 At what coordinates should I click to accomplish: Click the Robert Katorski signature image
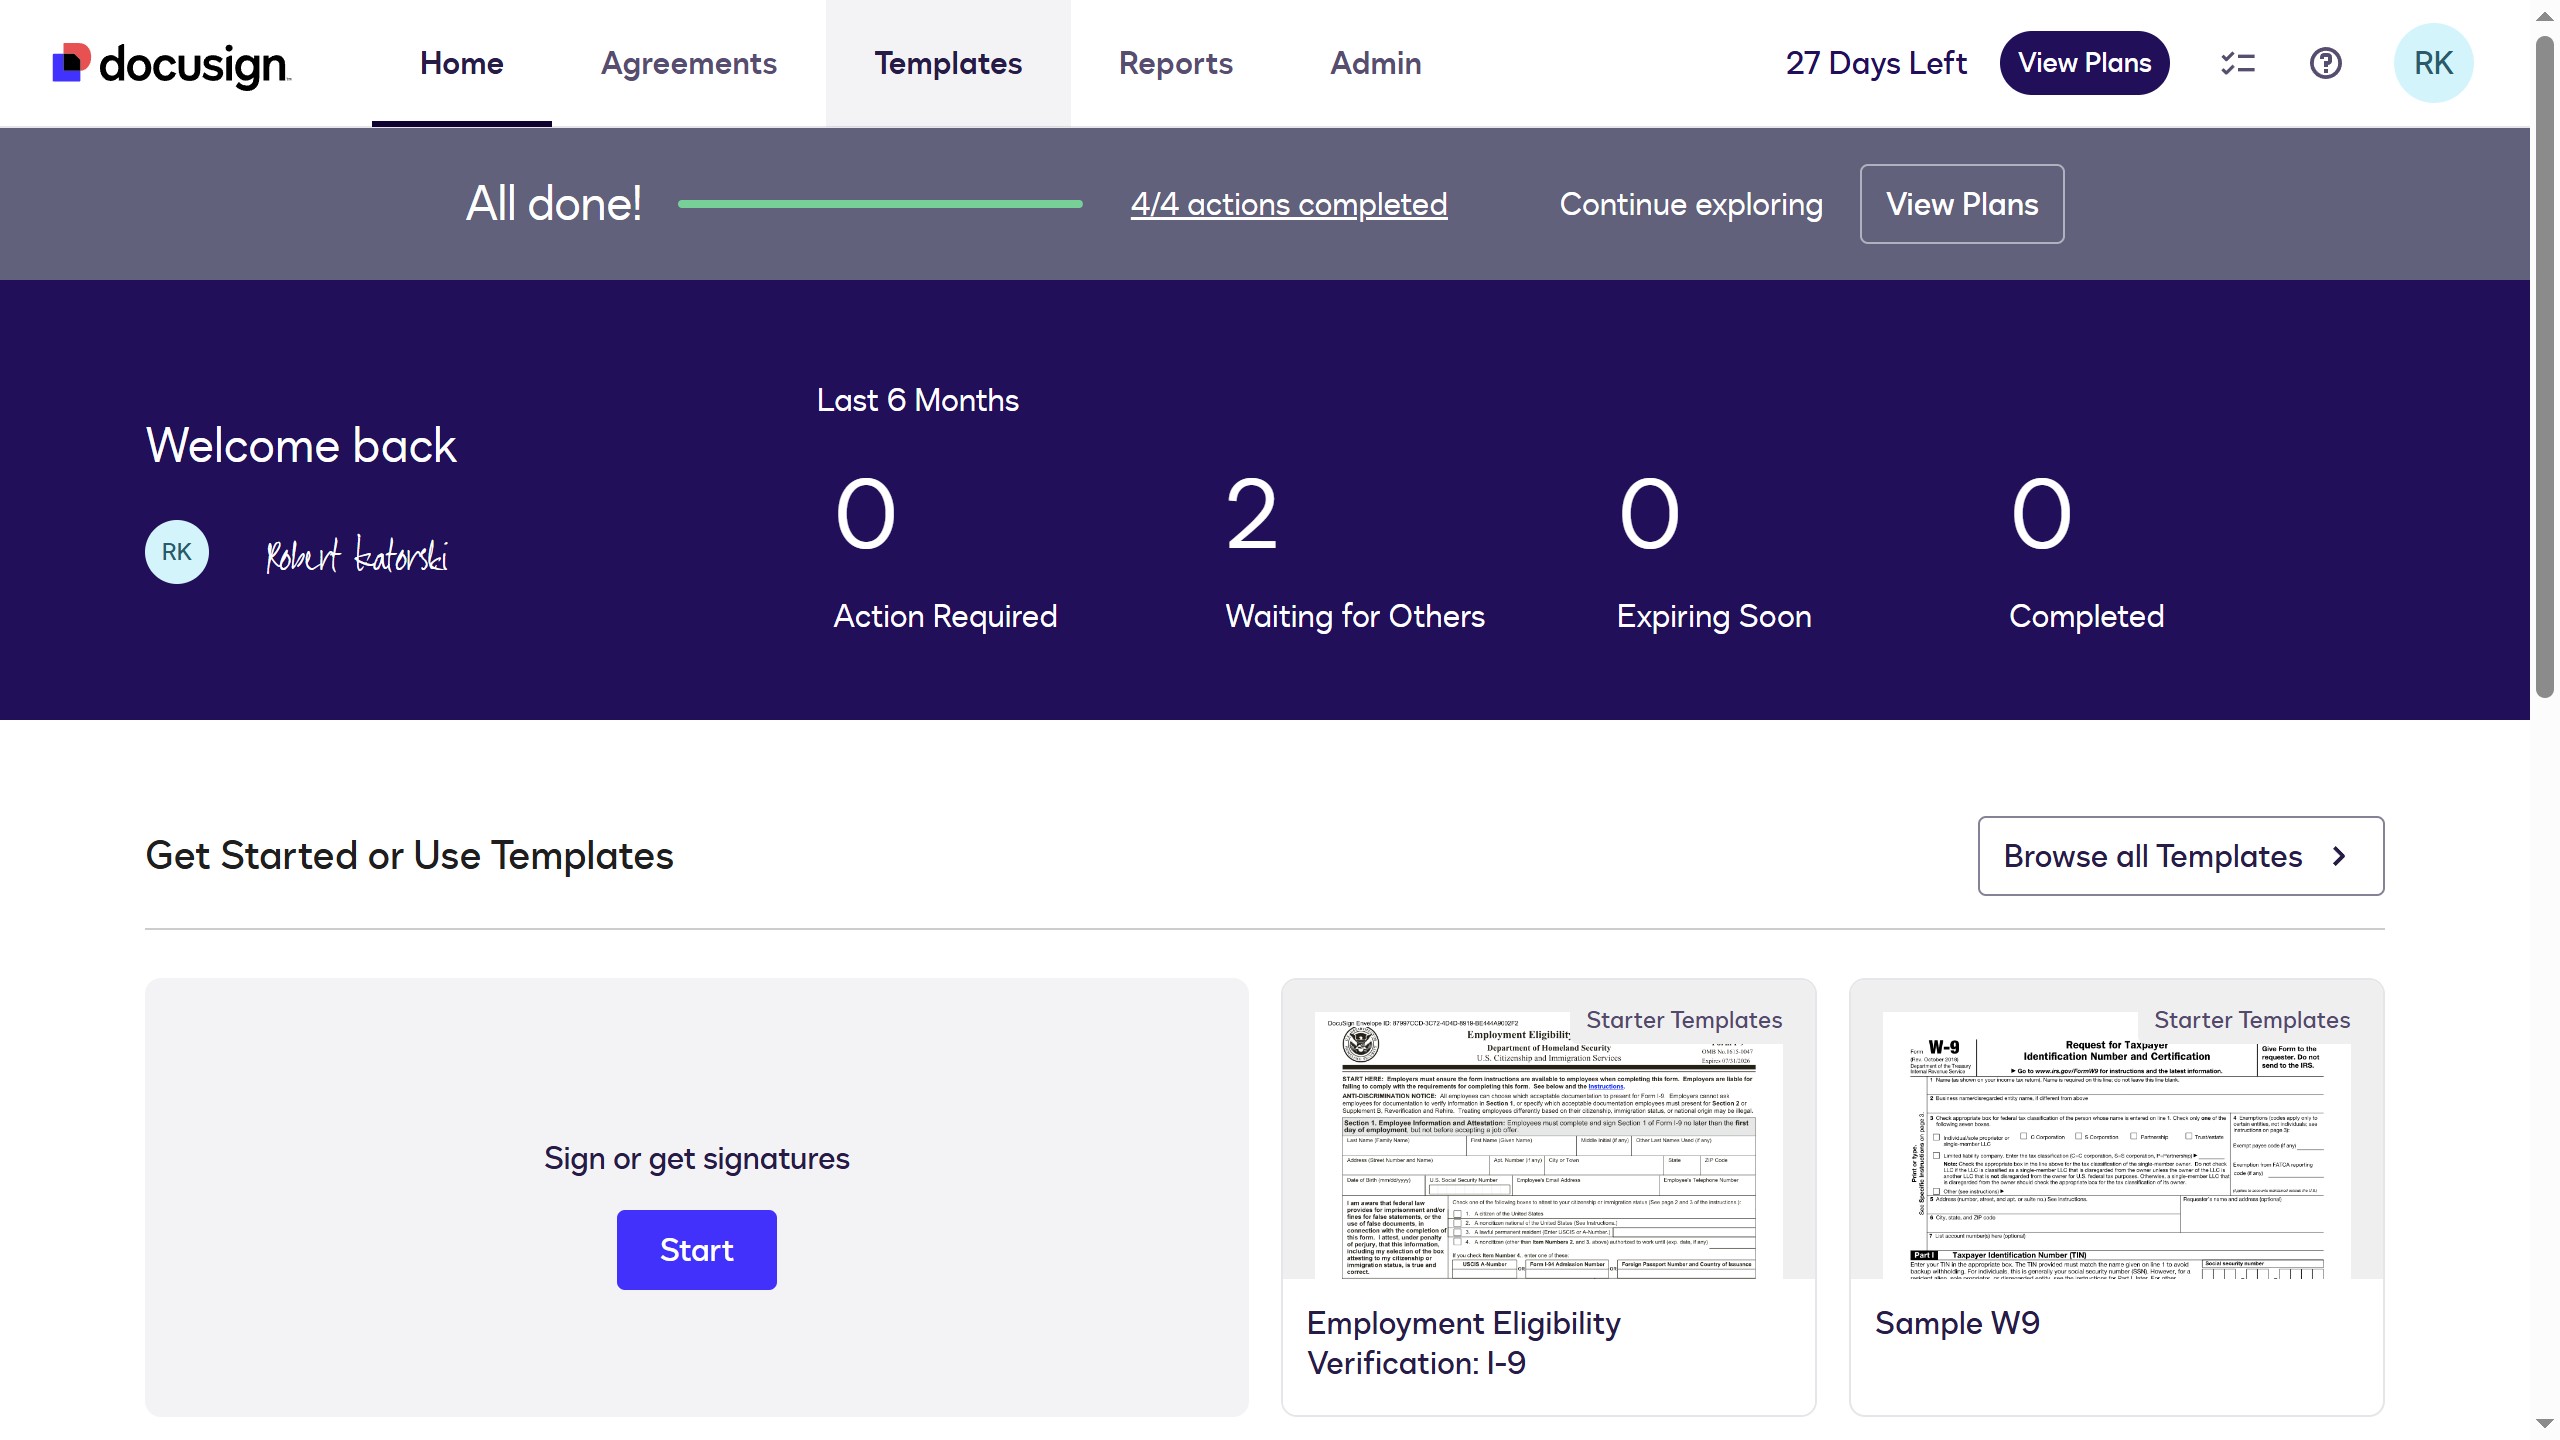click(357, 554)
